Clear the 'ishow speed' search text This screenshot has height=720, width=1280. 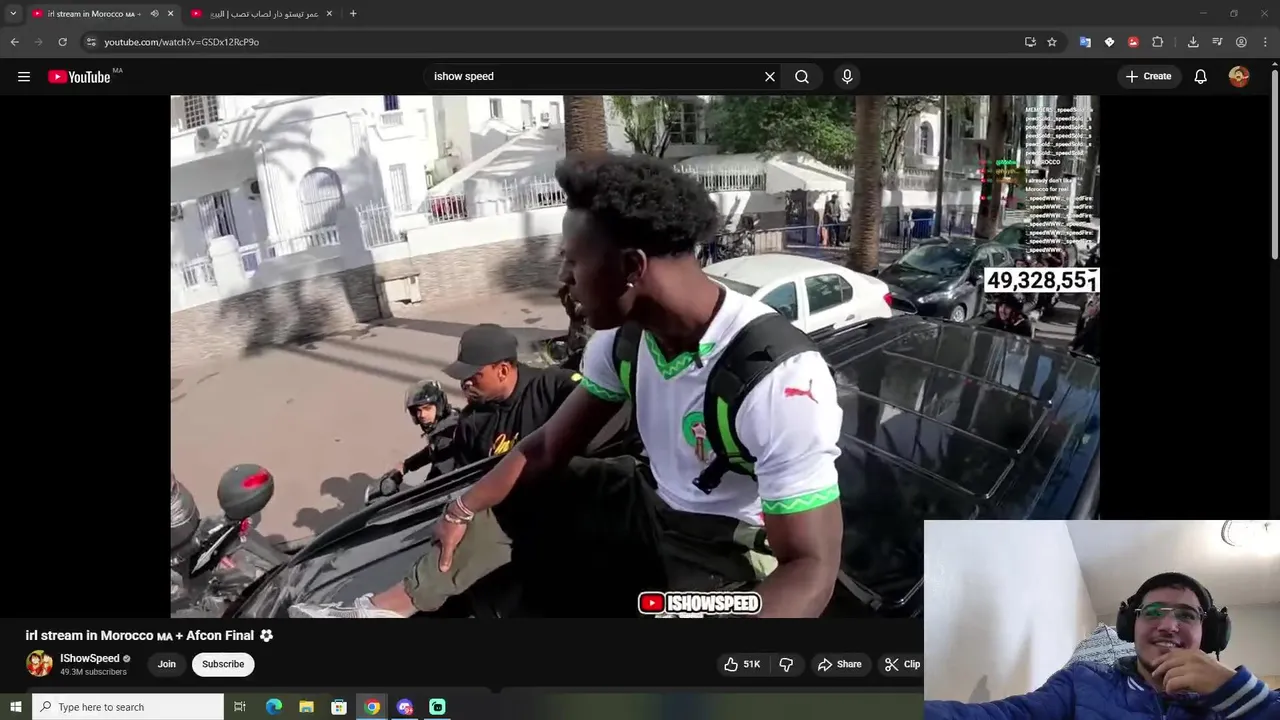tap(770, 76)
